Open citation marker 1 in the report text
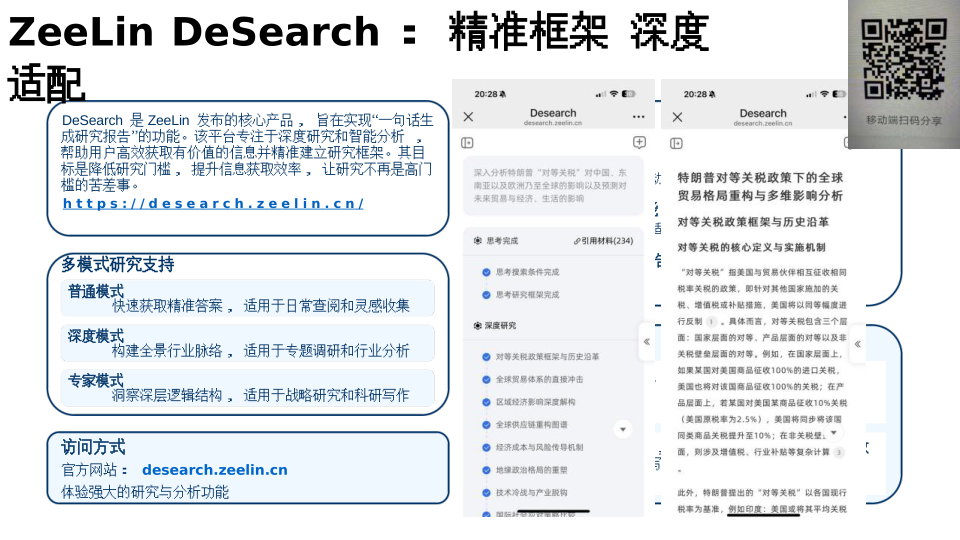The image size is (960, 540). [711, 321]
